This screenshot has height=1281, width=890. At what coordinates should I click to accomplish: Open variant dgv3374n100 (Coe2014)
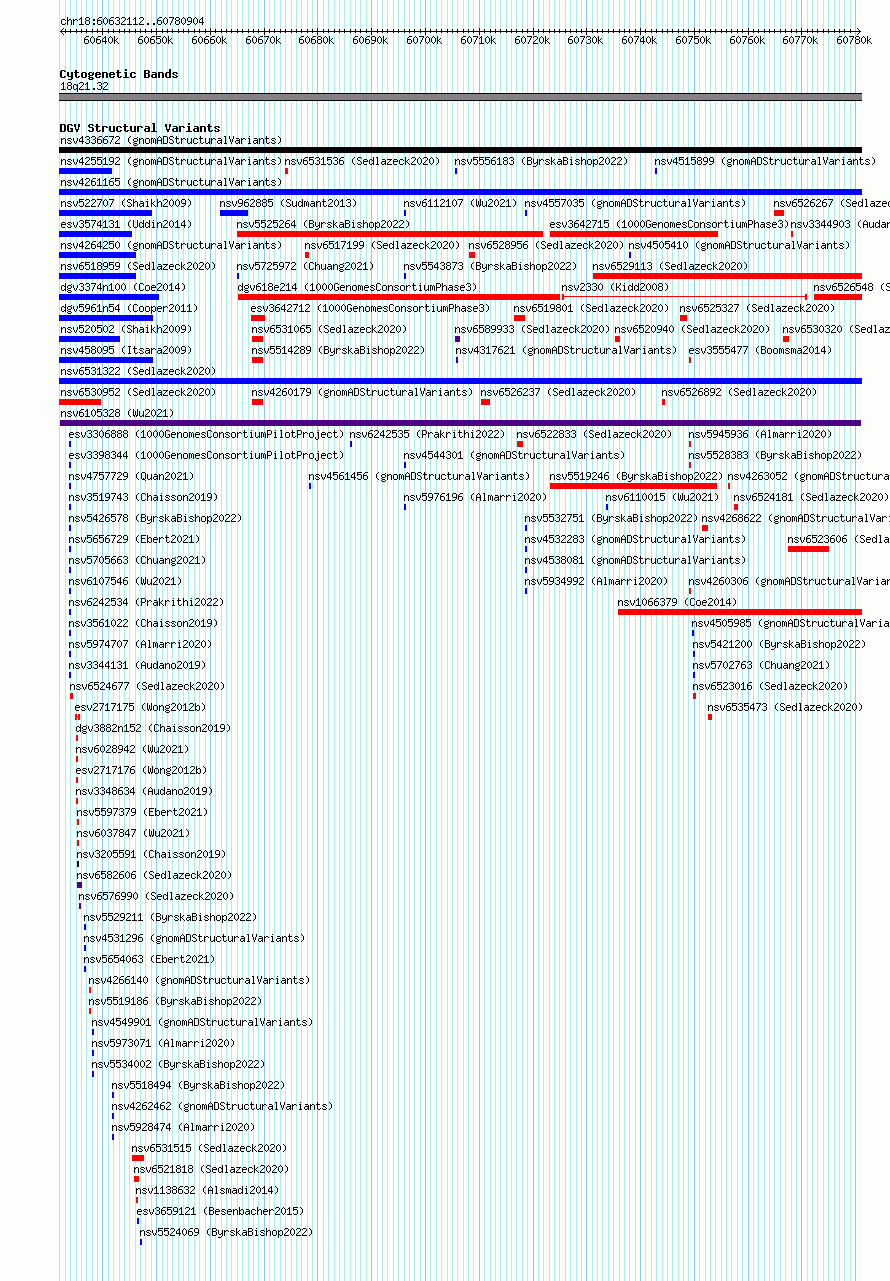(x=122, y=287)
